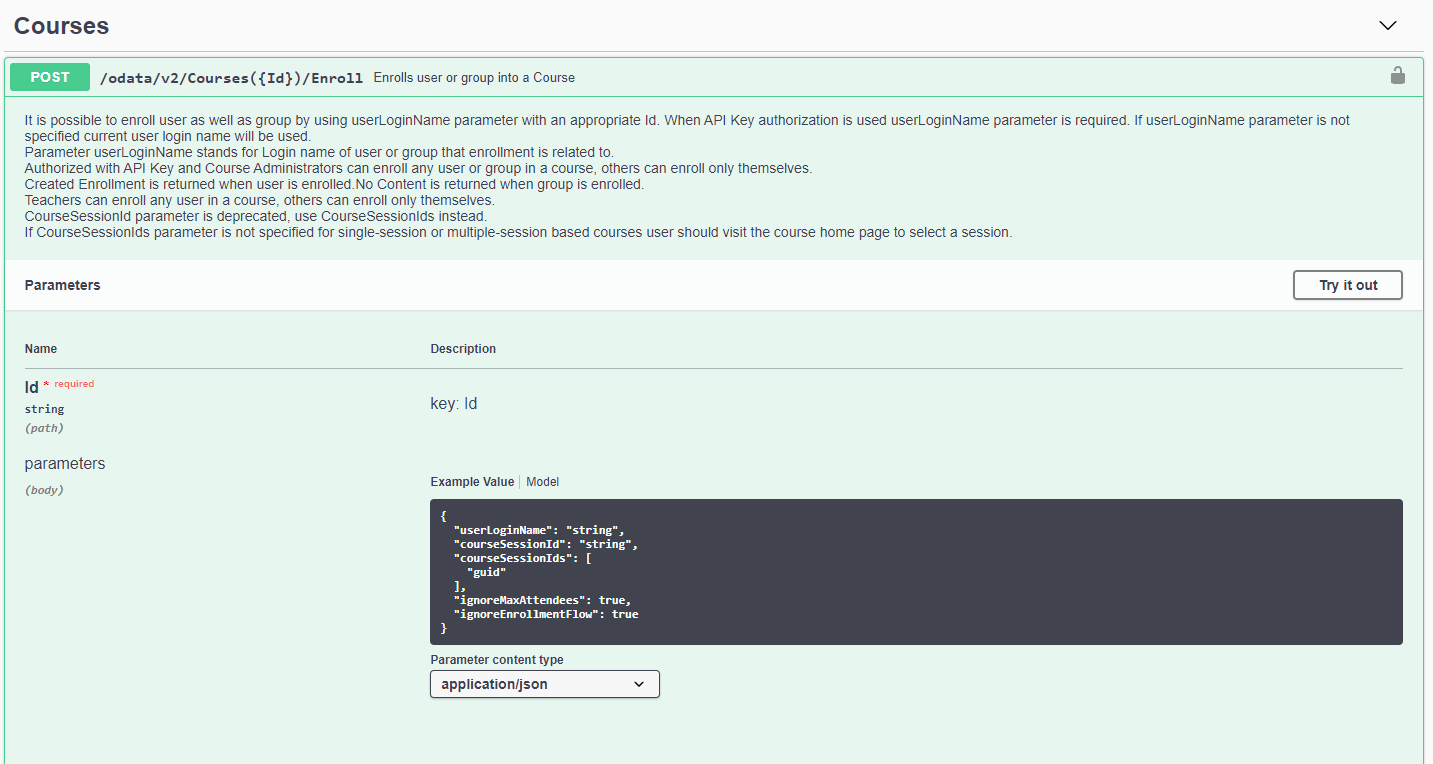The height and width of the screenshot is (764, 1433).
Task: Click the Courses section heading
Action: tap(62, 26)
